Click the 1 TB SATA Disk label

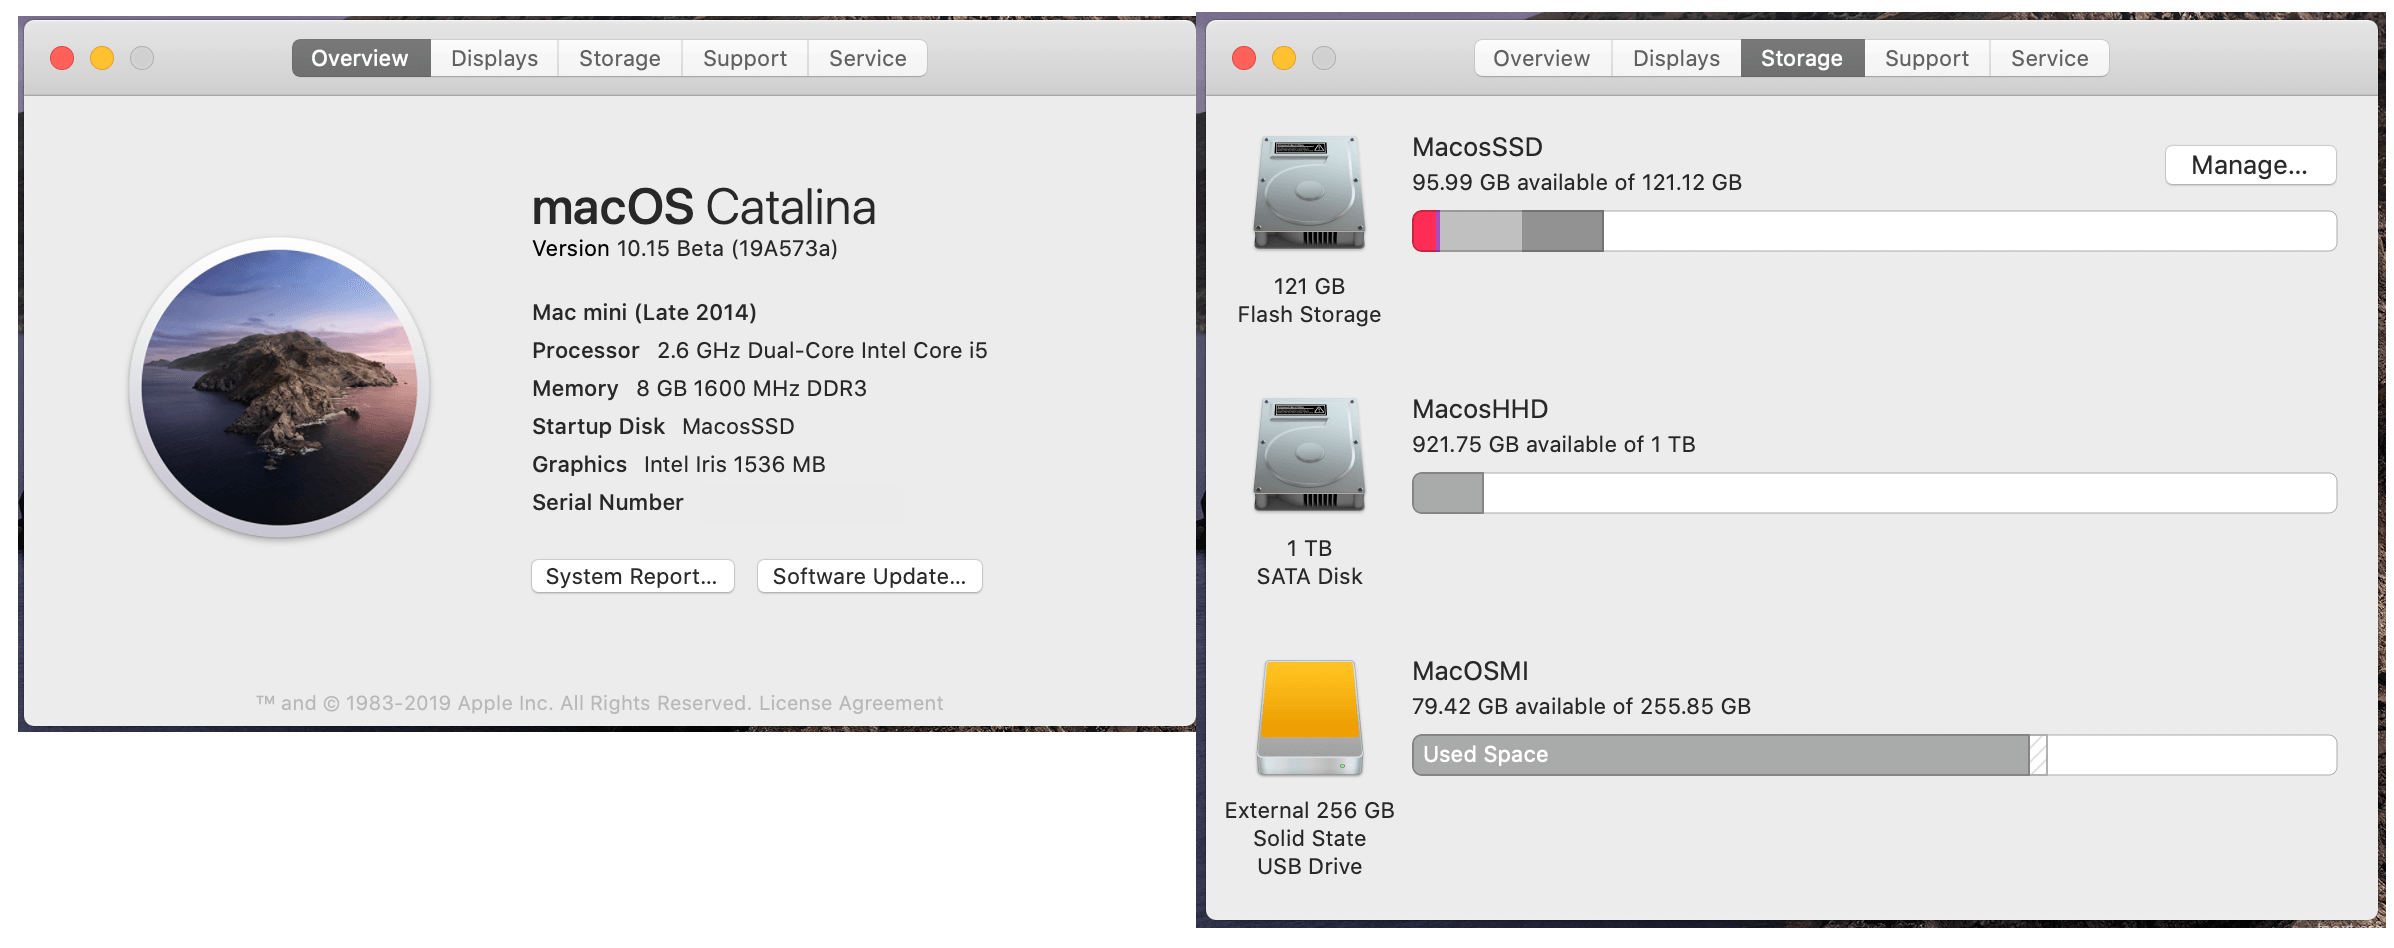click(1309, 562)
